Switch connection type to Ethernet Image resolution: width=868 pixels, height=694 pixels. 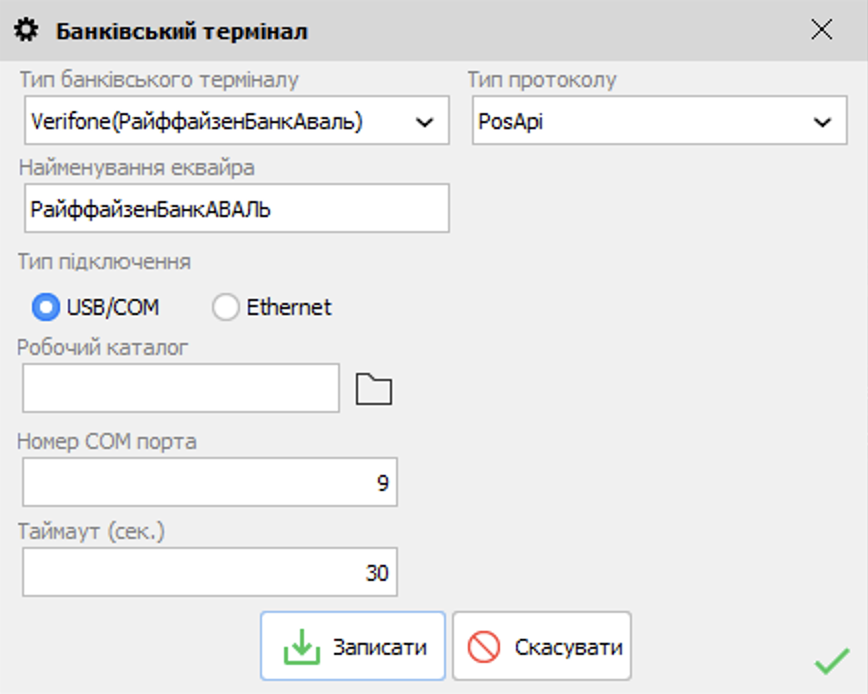tap(228, 307)
